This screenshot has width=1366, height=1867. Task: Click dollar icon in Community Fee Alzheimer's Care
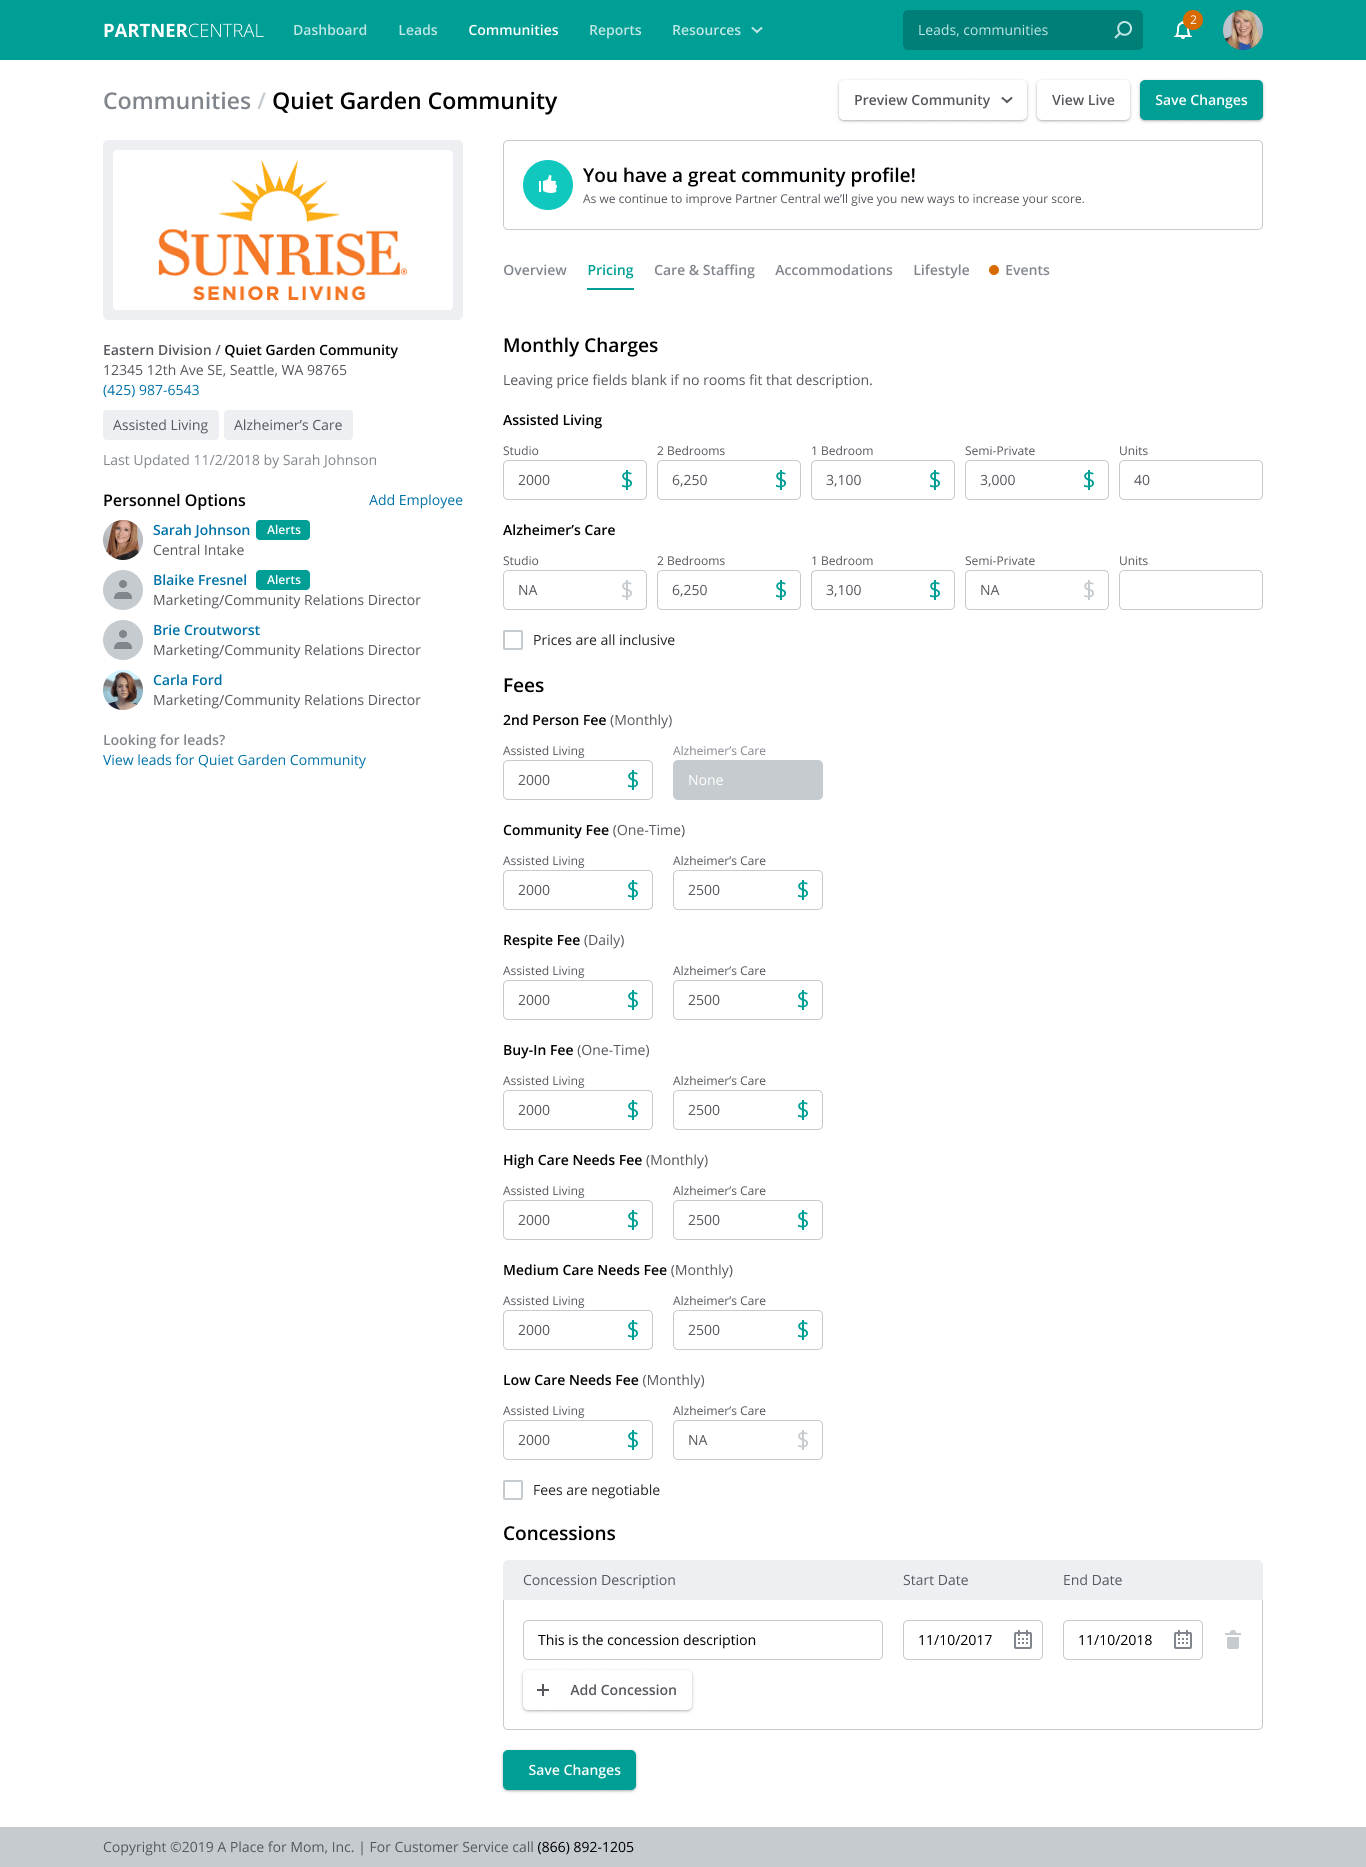pos(803,890)
